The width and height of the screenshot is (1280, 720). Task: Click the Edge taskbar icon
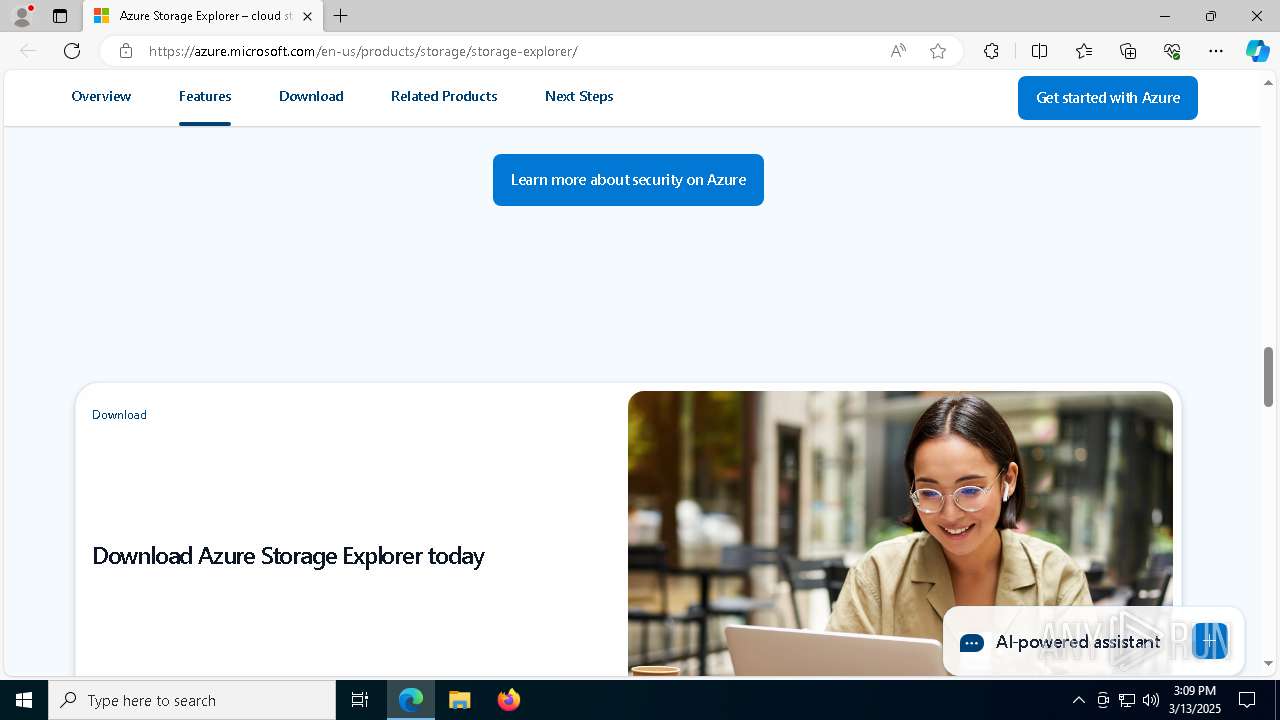411,700
